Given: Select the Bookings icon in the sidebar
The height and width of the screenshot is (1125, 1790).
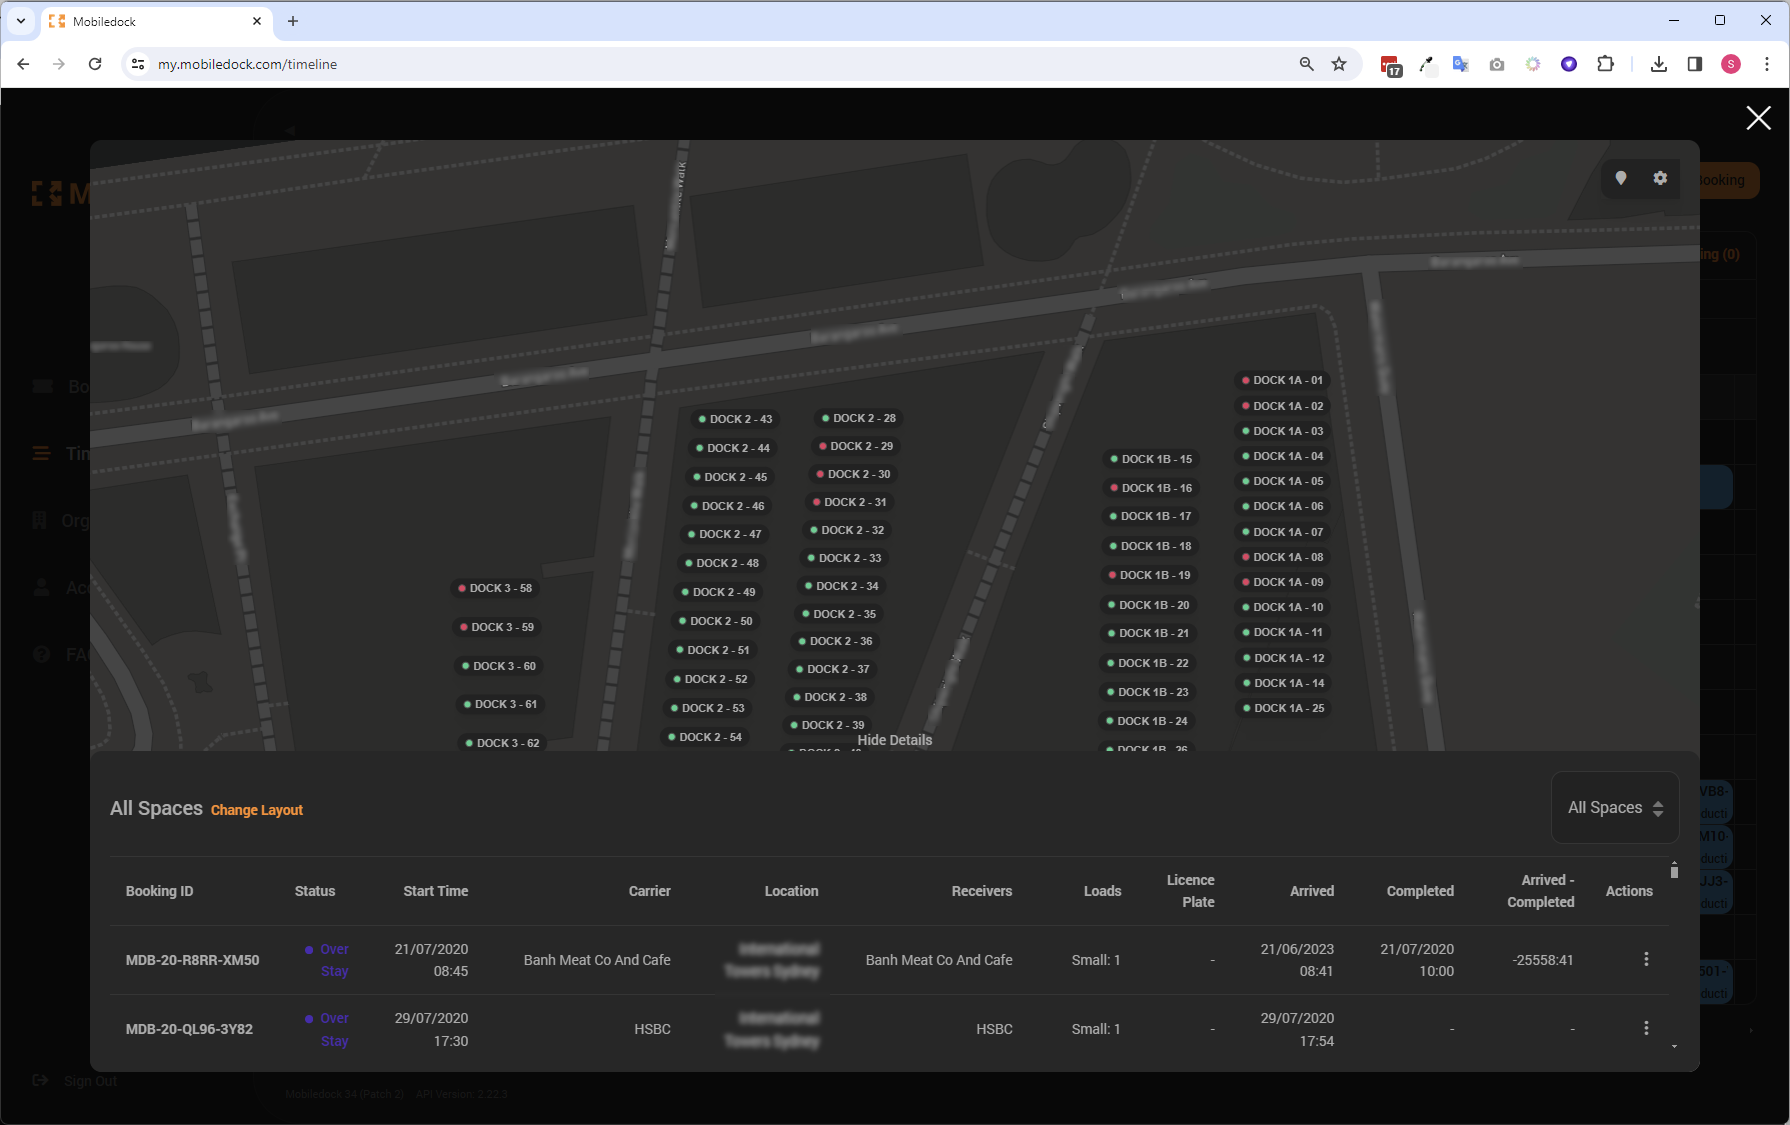Looking at the screenshot, I should coord(42,386).
